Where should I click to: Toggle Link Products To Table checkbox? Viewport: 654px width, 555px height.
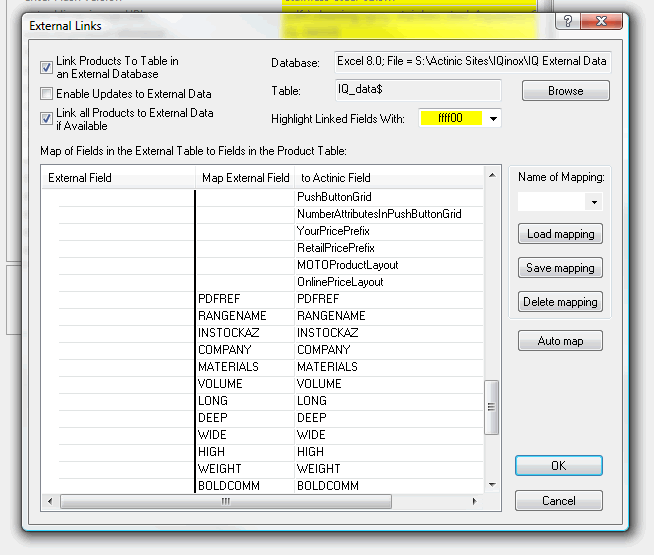click(x=47, y=68)
